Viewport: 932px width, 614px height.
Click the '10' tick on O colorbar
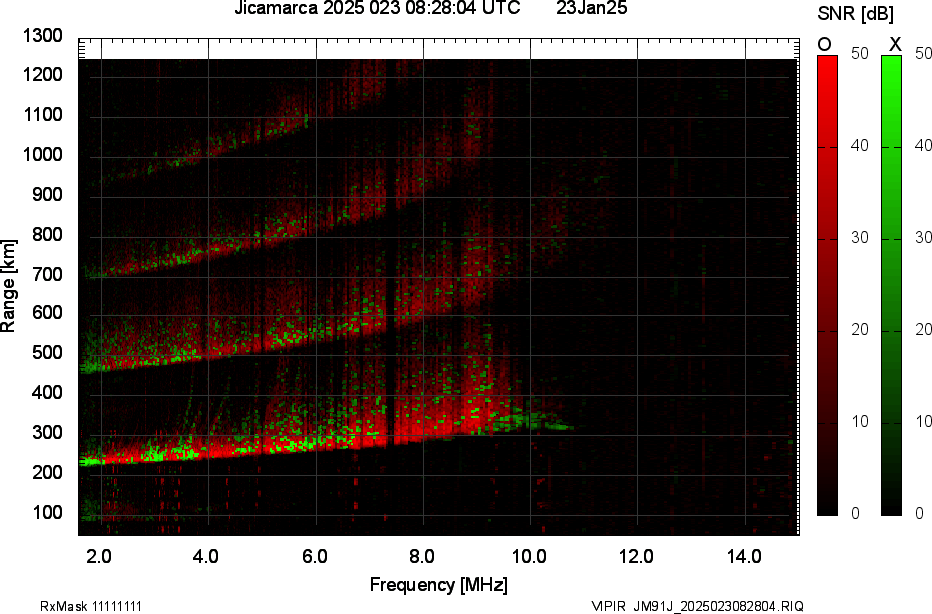pyautogui.click(x=859, y=421)
